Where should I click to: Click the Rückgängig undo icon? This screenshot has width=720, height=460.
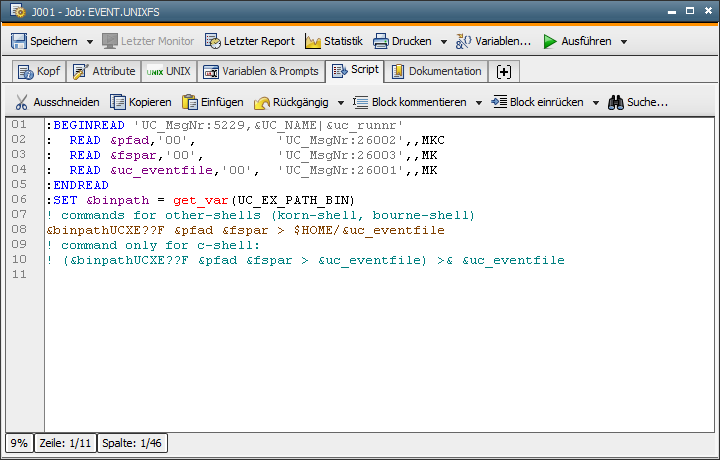pos(262,102)
